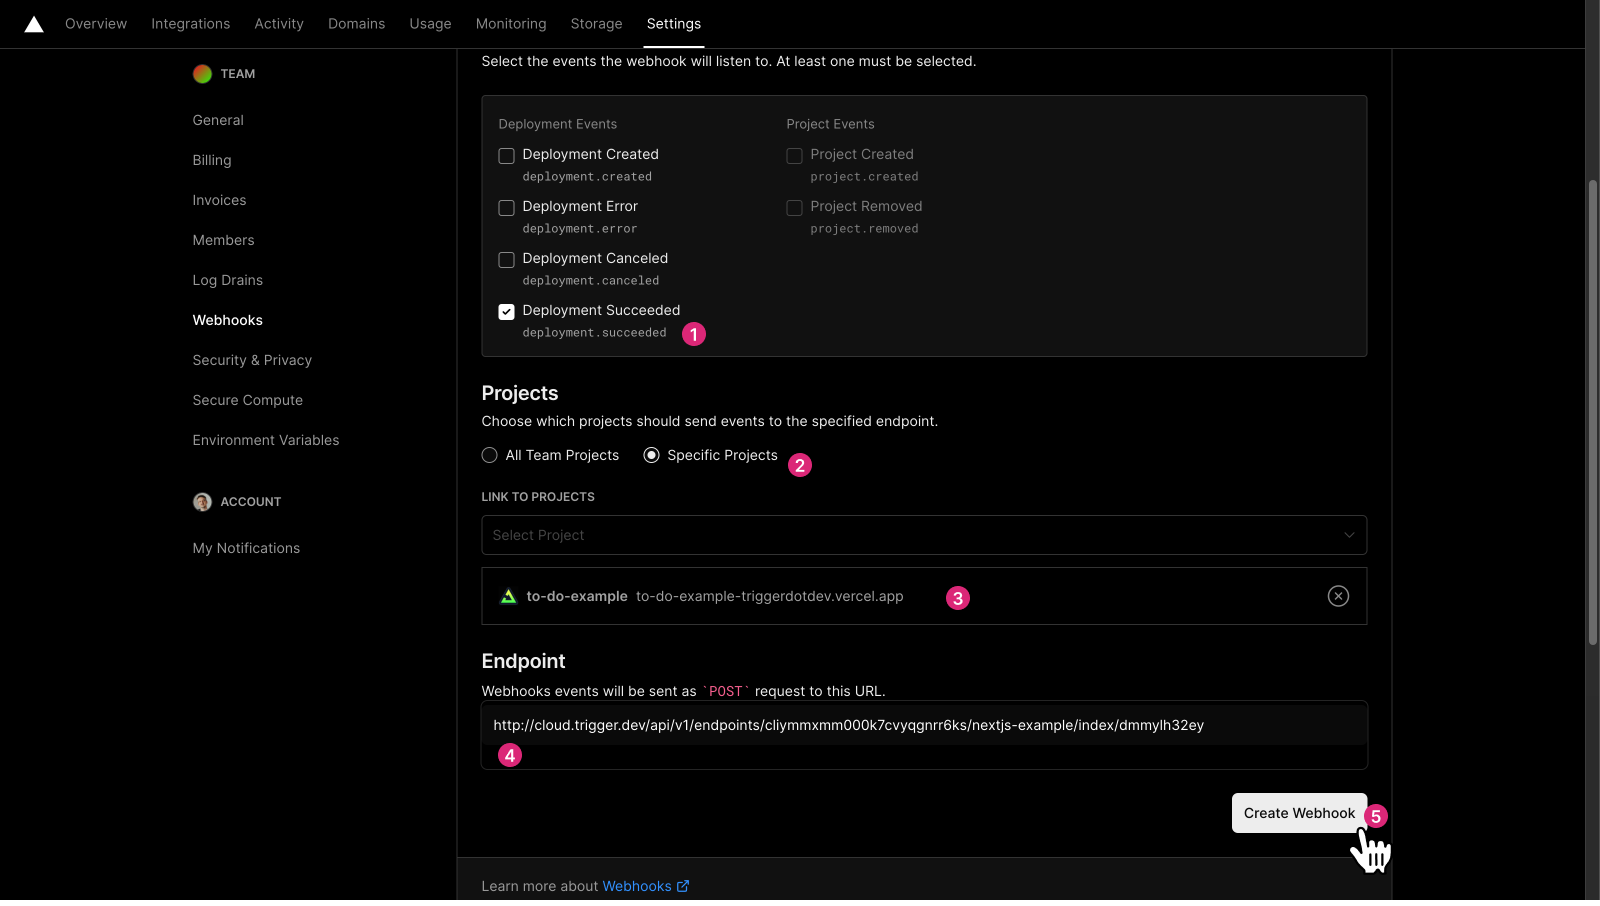Click the to-do-example project name

point(577,596)
